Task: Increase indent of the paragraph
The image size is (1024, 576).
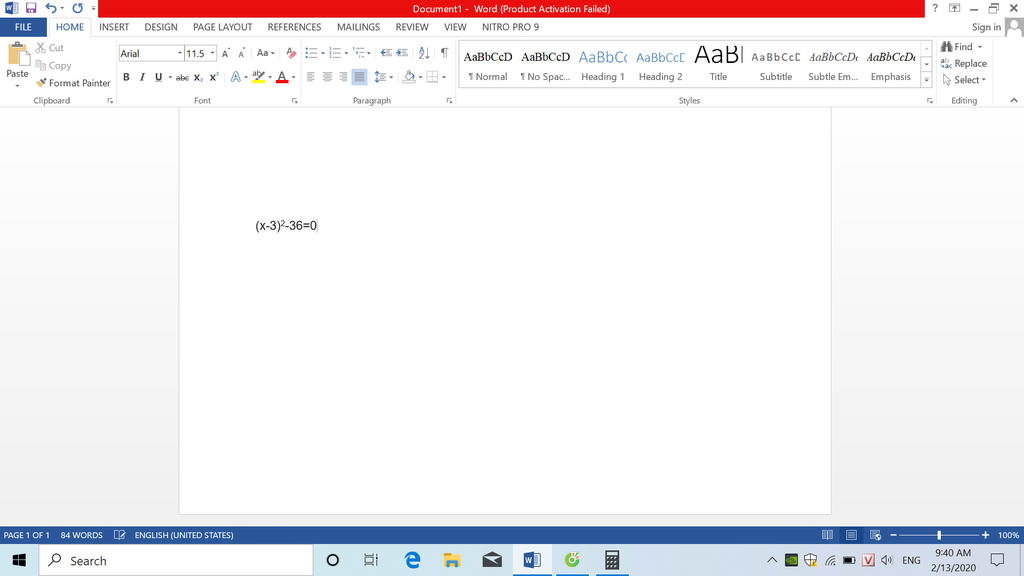Action: [x=402, y=53]
